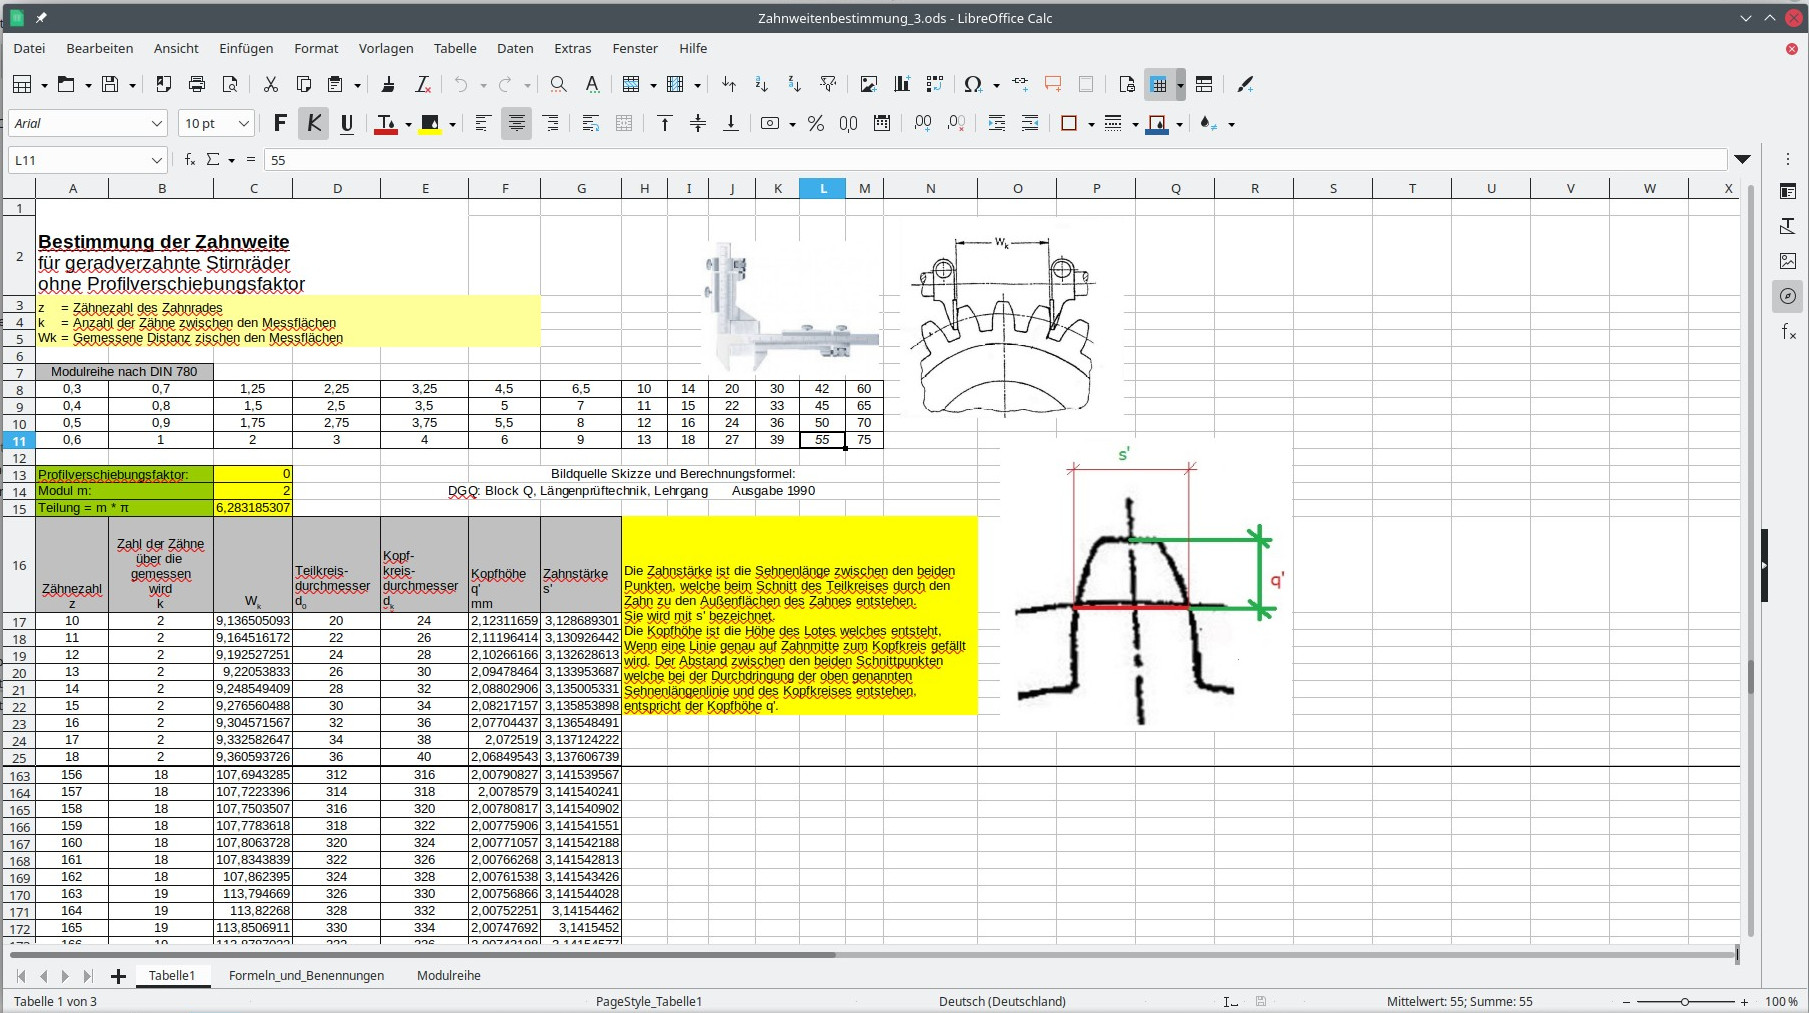1809x1013 pixels.
Task: Open the Format menu
Action: [x=316, y=48]
